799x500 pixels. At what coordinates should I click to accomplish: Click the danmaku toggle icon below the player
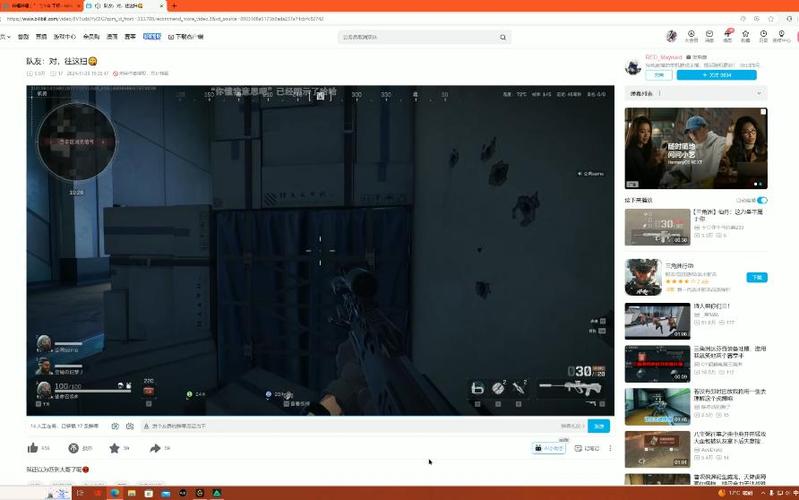(115, 426)
